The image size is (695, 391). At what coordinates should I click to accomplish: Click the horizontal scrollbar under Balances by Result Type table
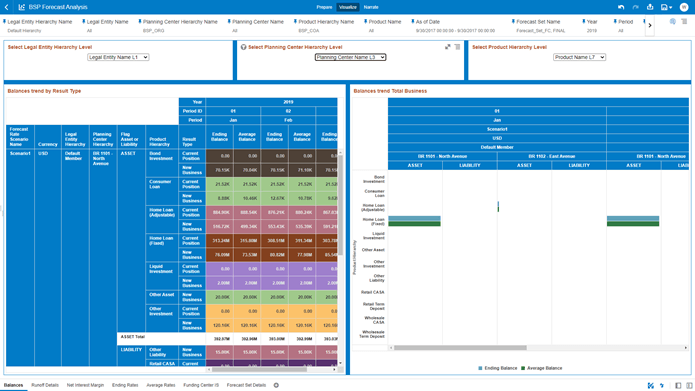coord(259,369)
